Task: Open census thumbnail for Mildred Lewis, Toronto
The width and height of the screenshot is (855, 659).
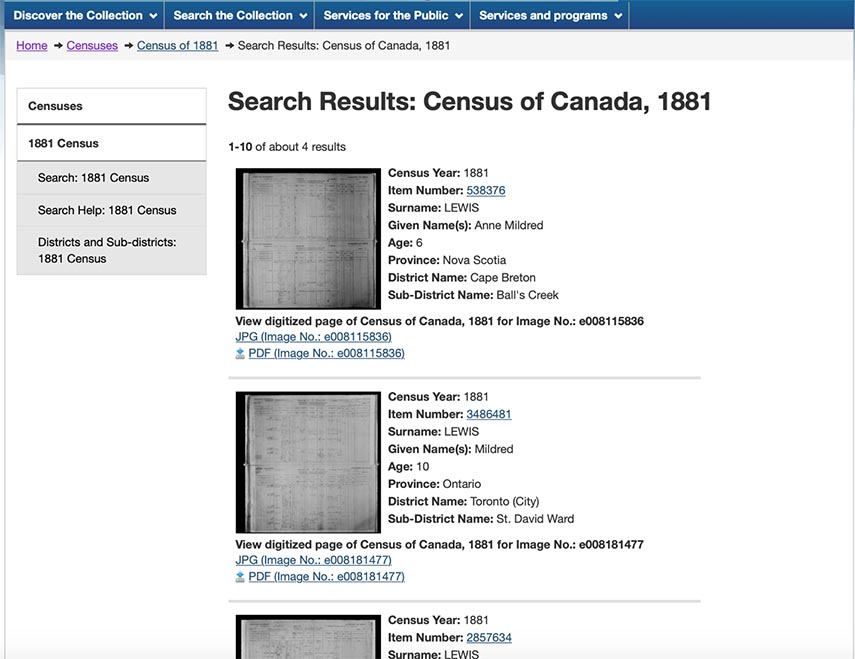Action: [x=308, y=462]
